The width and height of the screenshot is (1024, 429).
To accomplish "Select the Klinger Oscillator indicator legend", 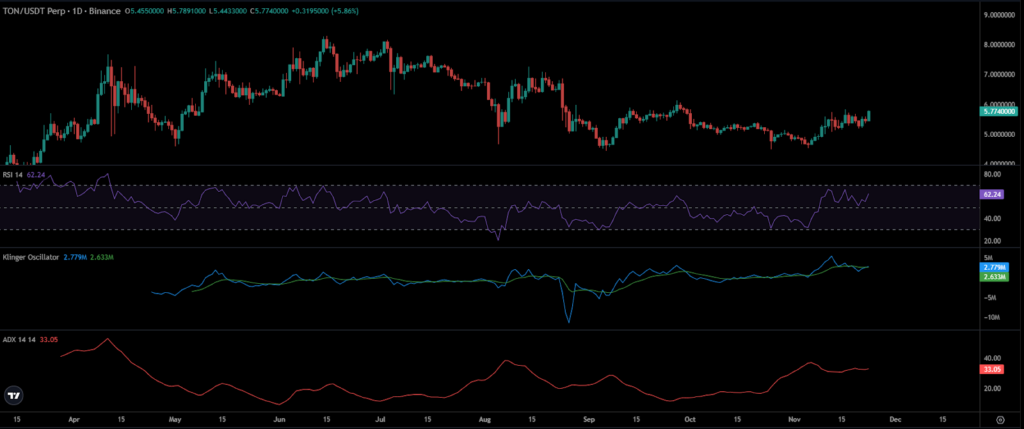I will click(32, 257).
